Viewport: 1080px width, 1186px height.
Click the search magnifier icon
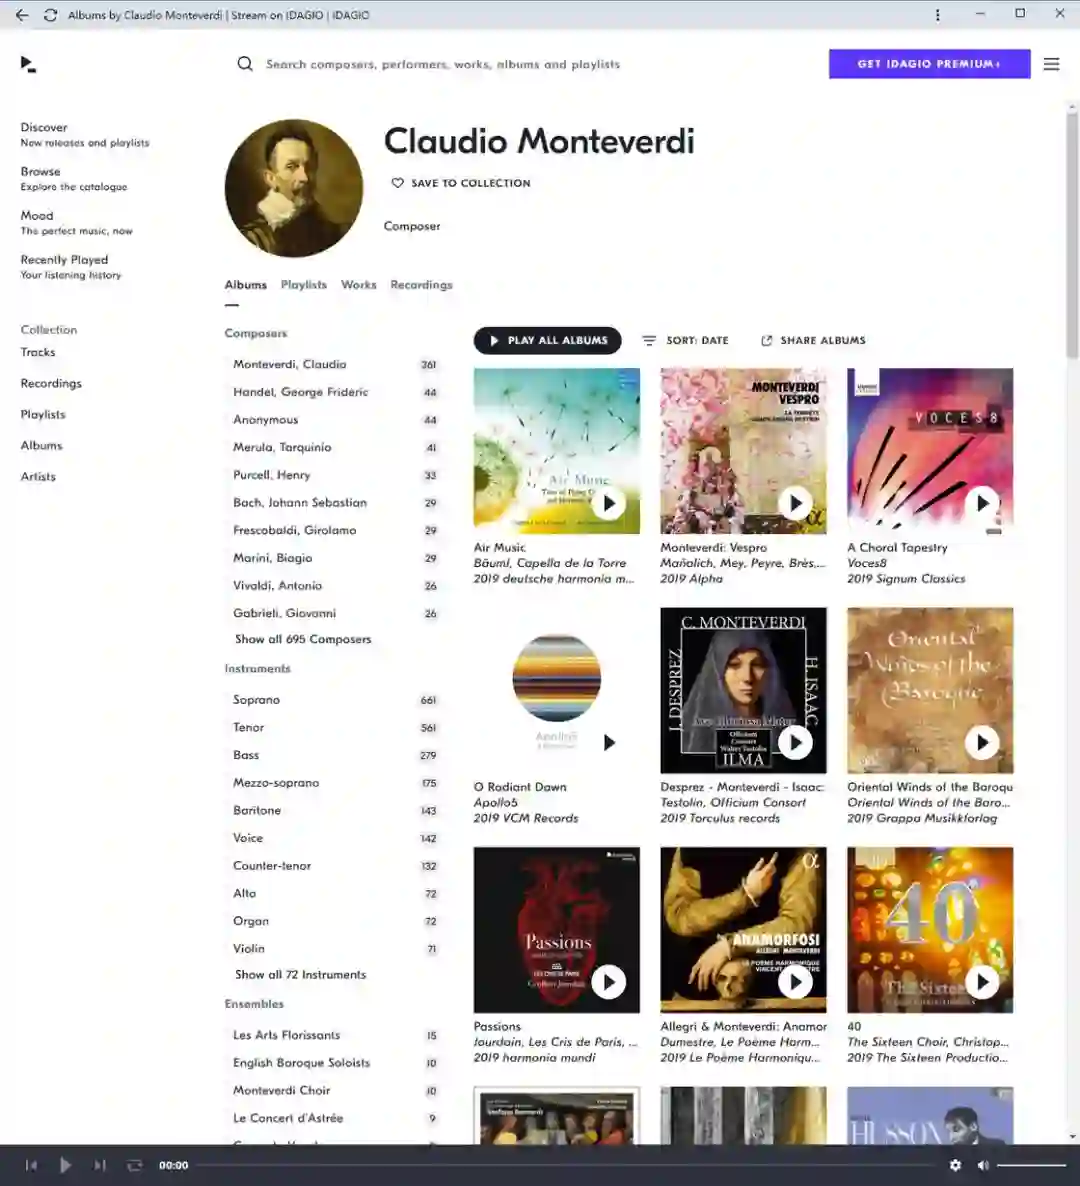click(245, 64)
